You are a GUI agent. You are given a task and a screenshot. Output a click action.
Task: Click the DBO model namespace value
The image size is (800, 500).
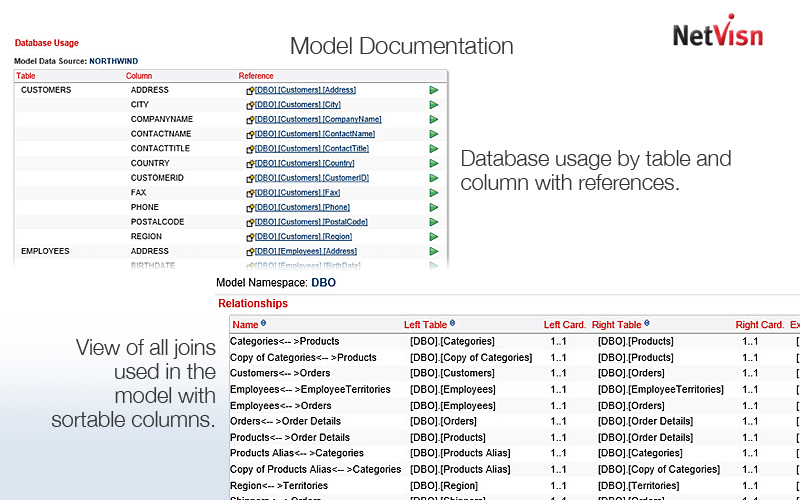pos(323,283)
